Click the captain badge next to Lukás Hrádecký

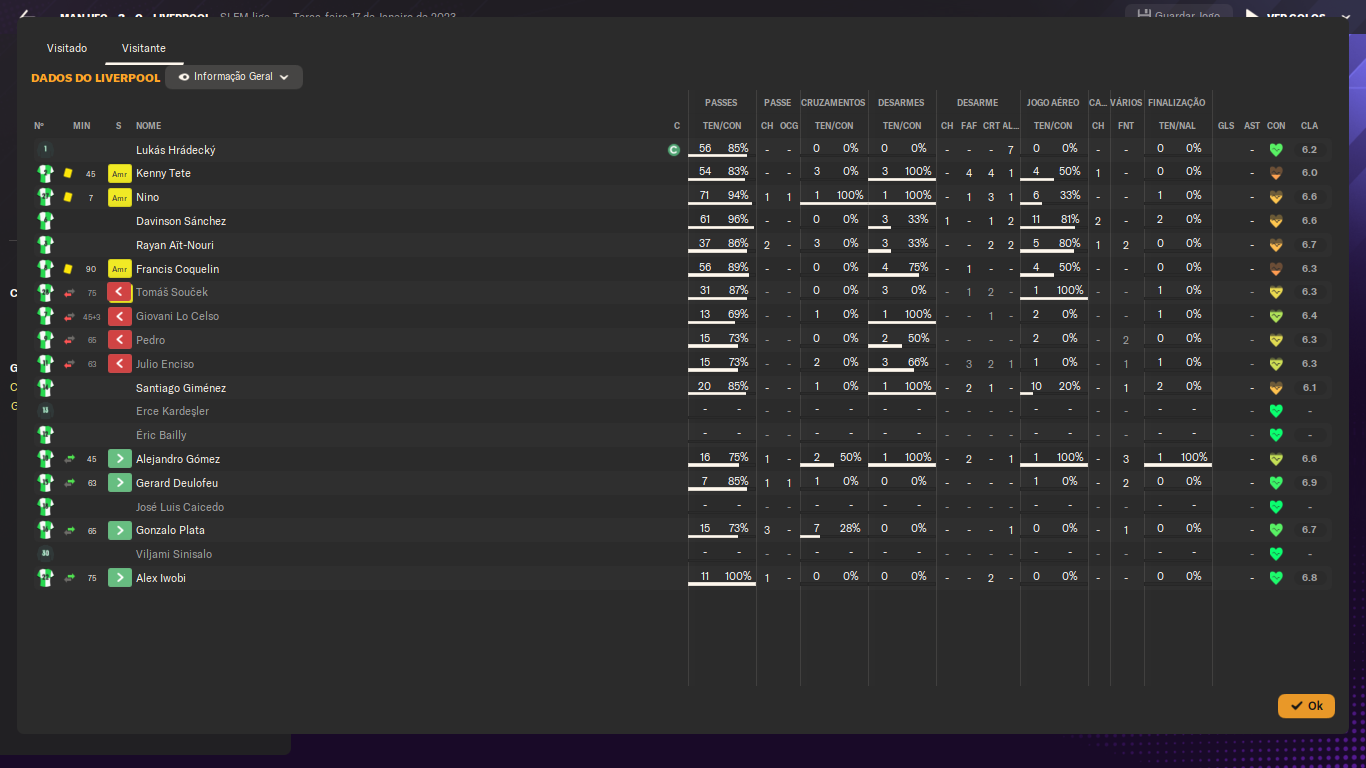click(x=674, y=150)
